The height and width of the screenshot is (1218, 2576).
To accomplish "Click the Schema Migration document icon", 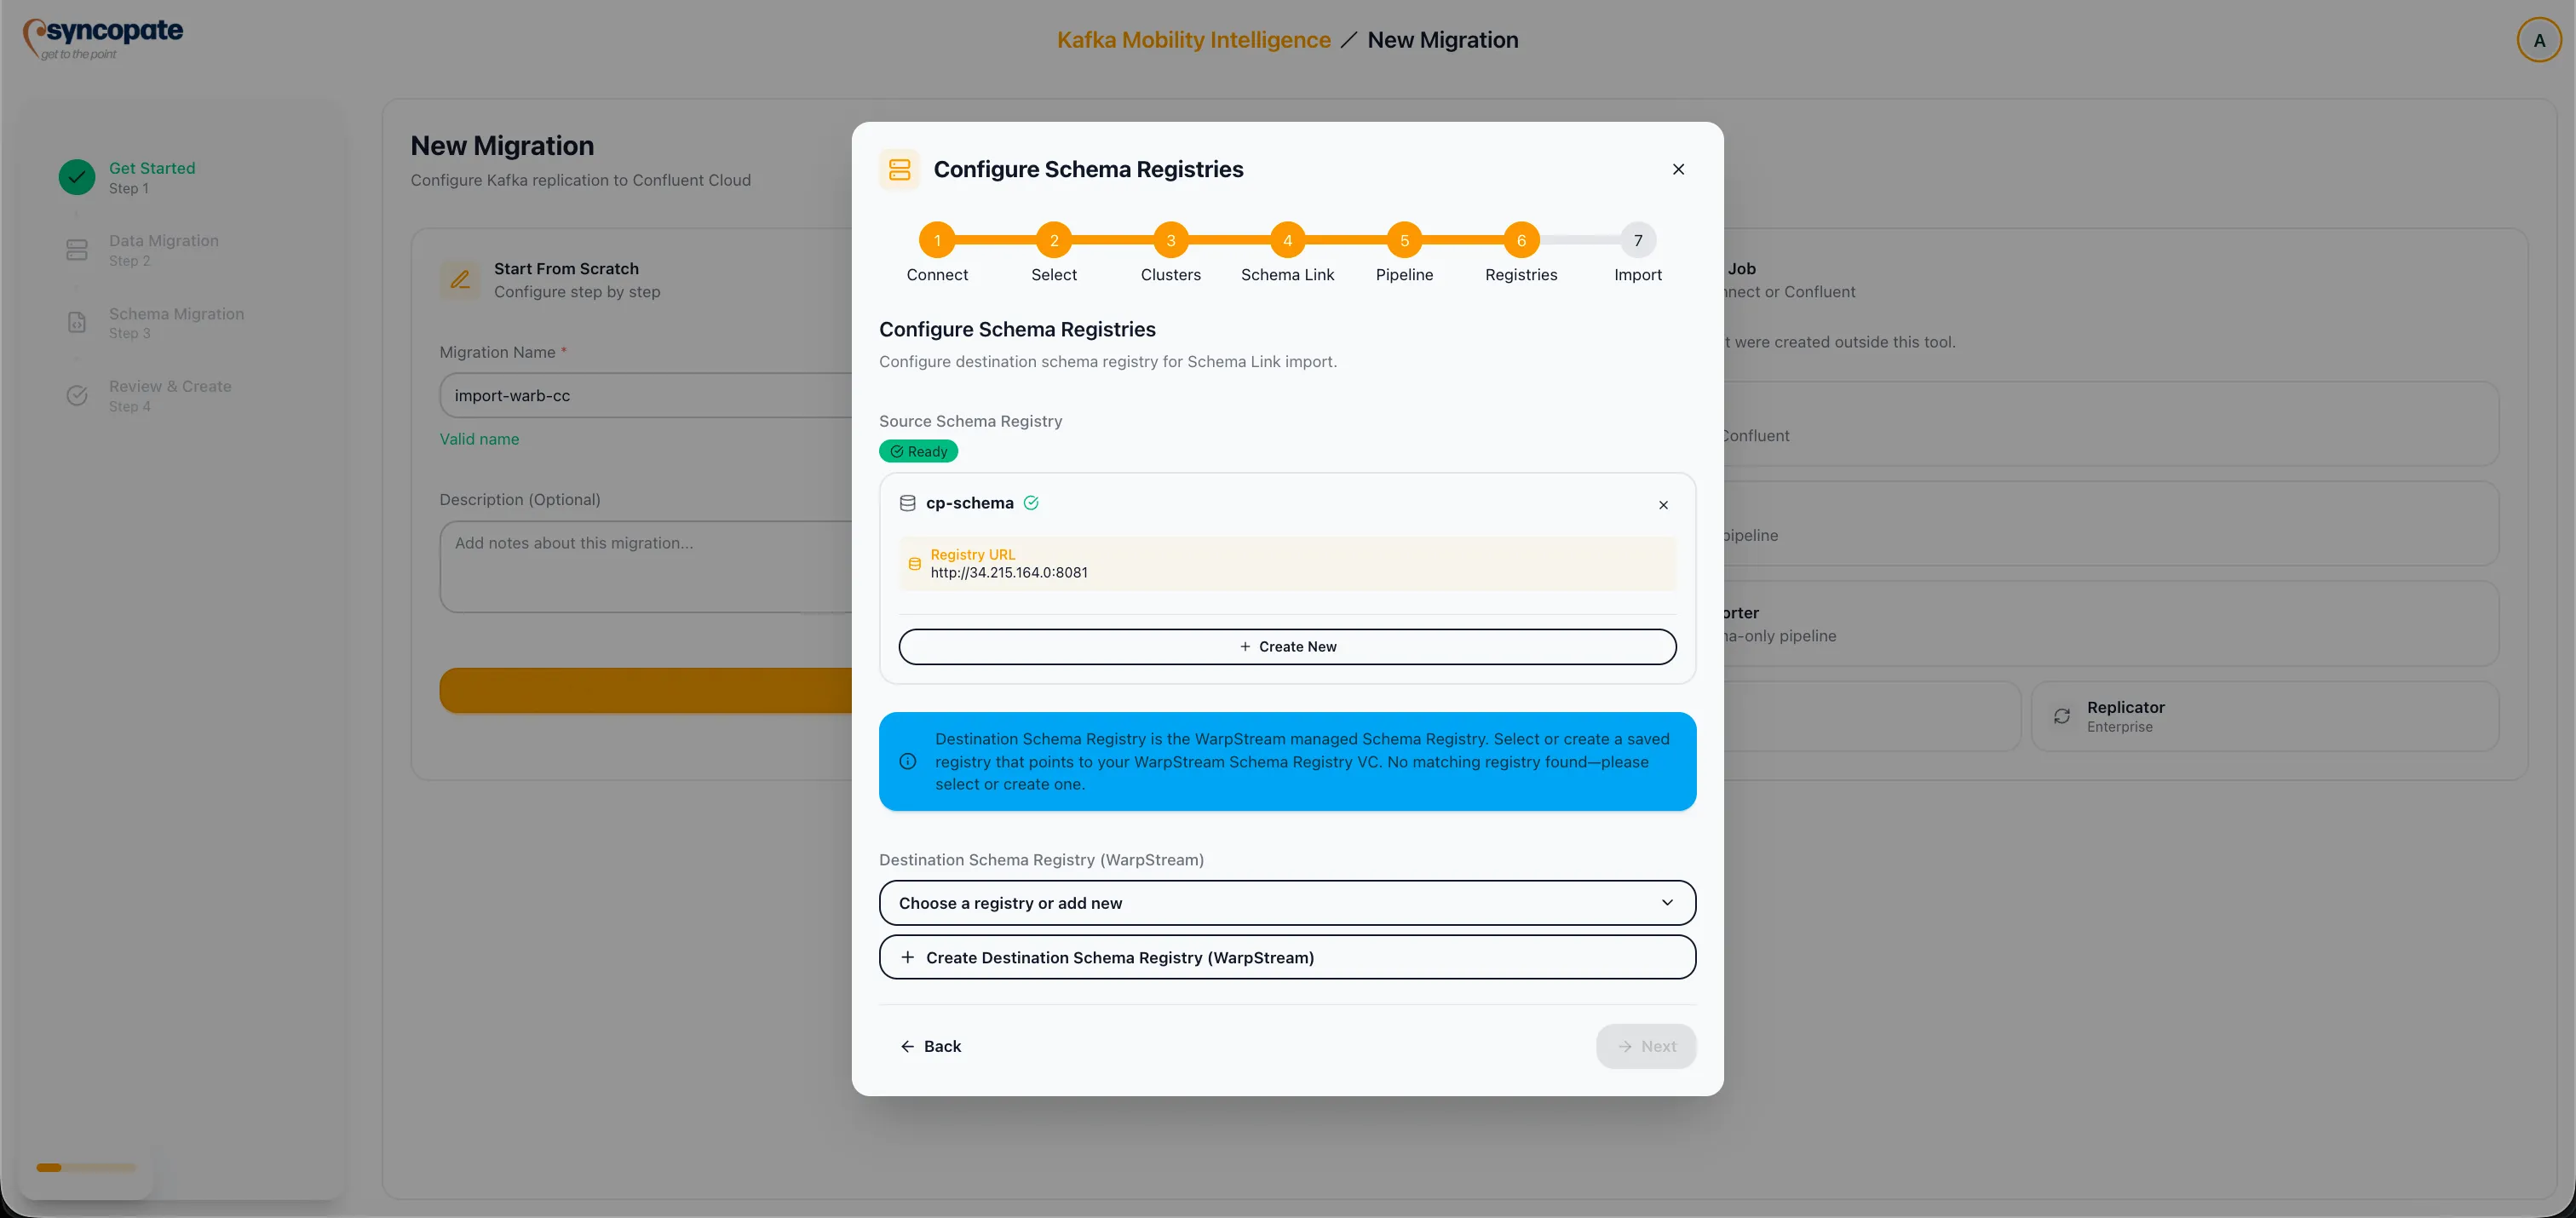I will point(77,322).
